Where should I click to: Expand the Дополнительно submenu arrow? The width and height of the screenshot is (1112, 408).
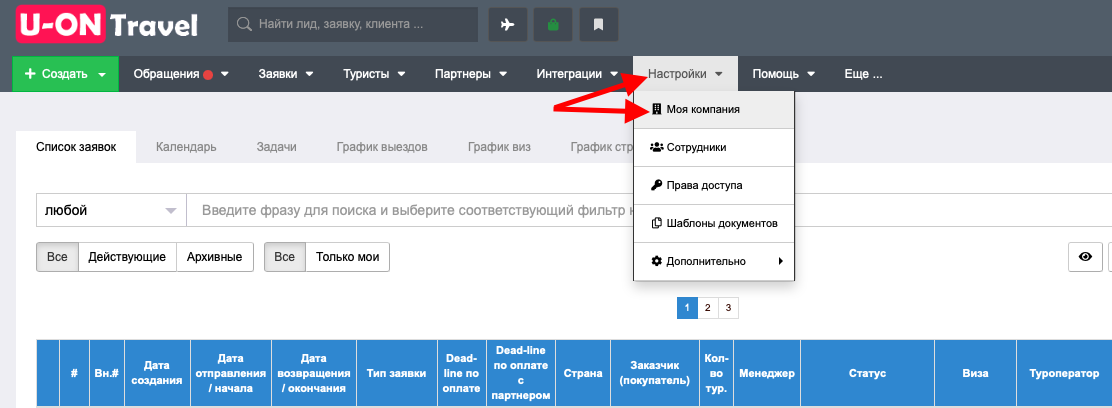coord(781,261)
